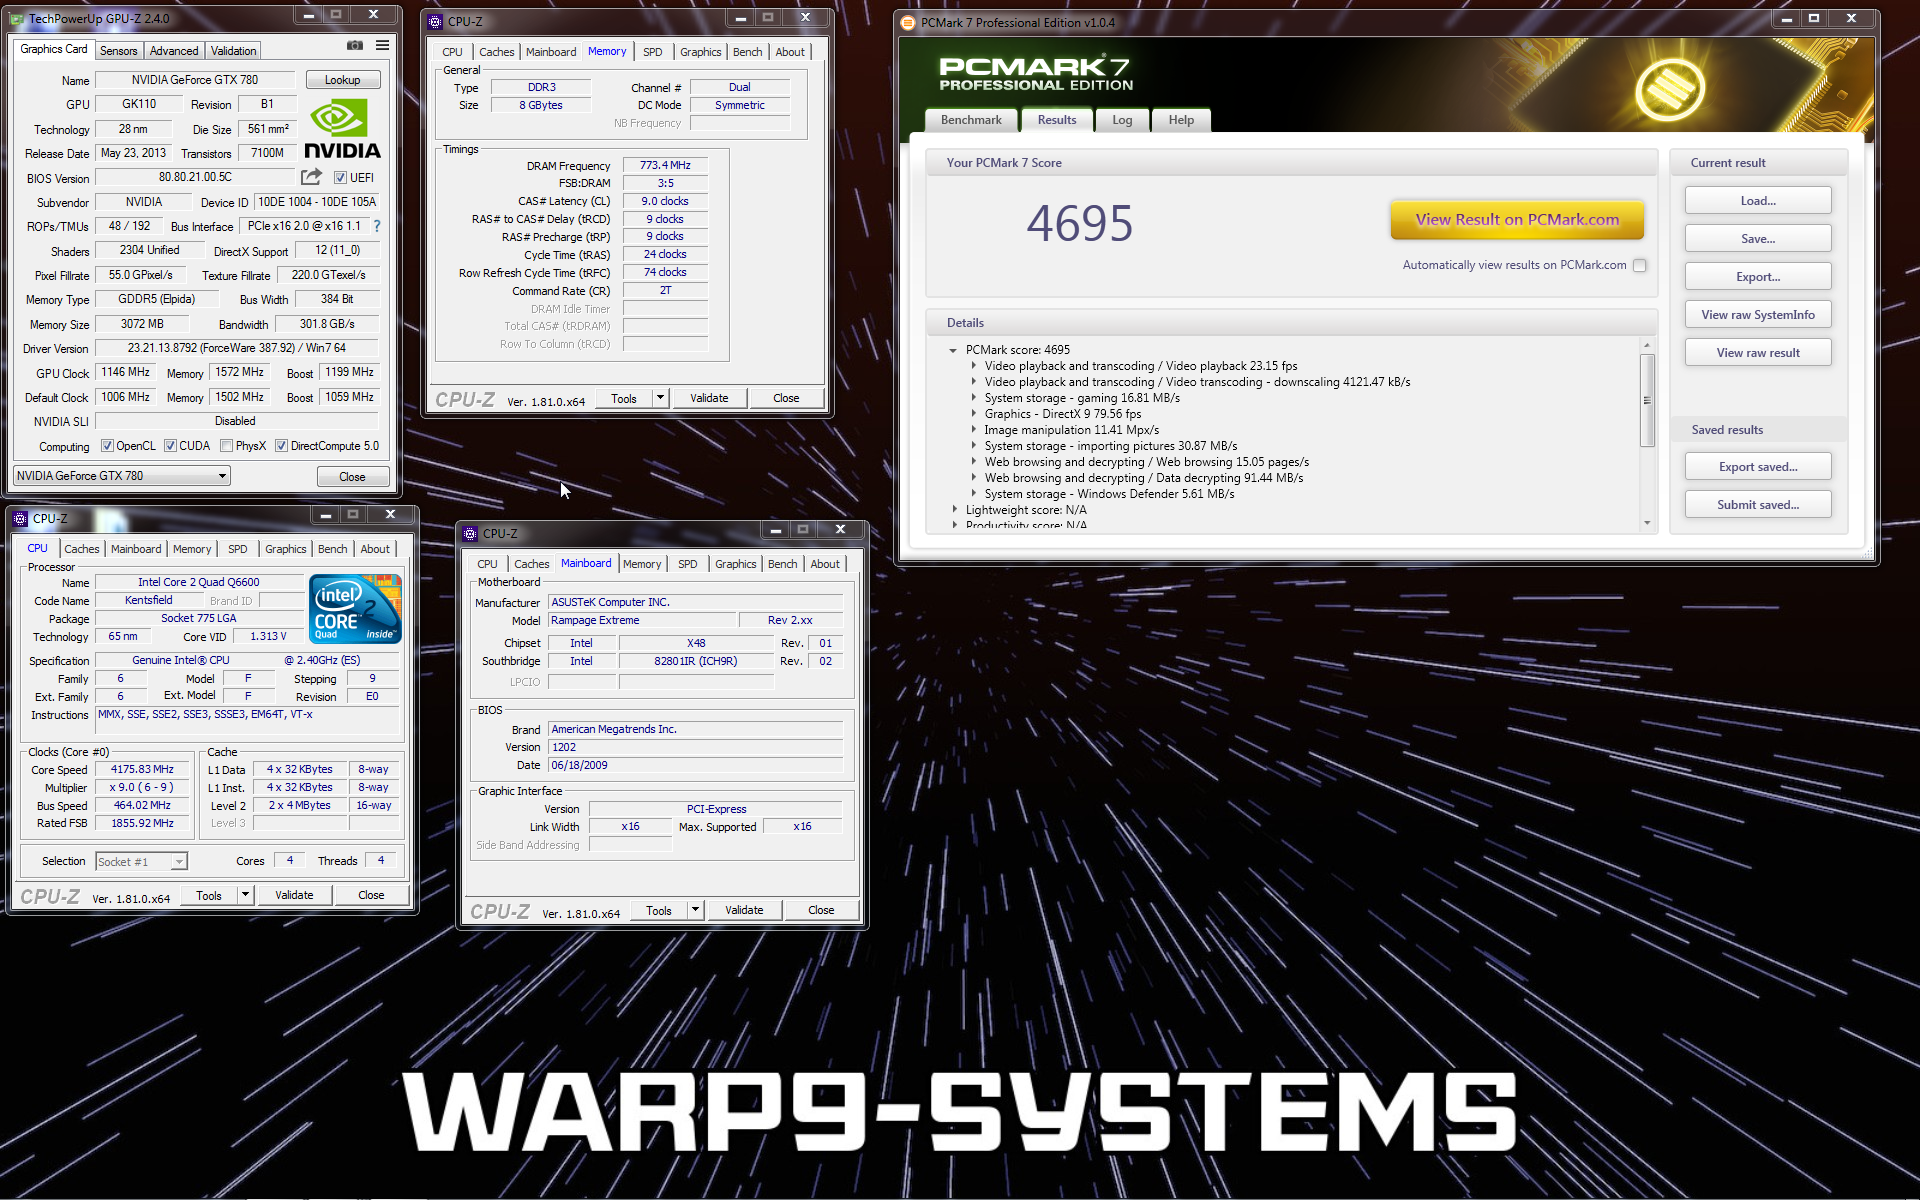Image resolution: width=1920 pixels, height=1200 pixels.
Task: Click PCMark score number 4695
Action: [1080, 223]
